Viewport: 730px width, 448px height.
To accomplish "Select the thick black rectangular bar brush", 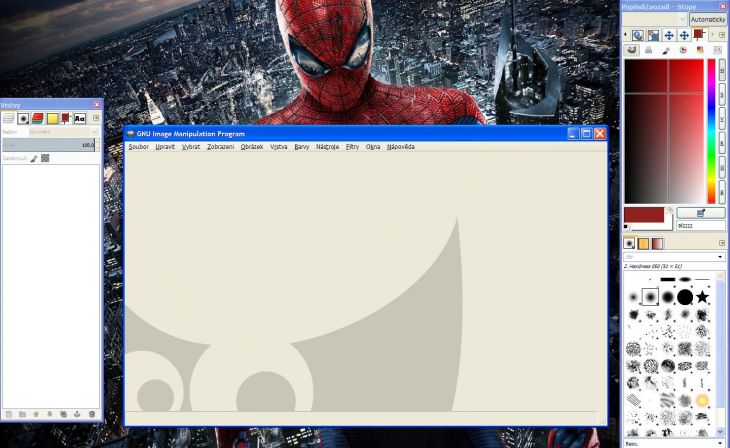I will pos(668,279).
